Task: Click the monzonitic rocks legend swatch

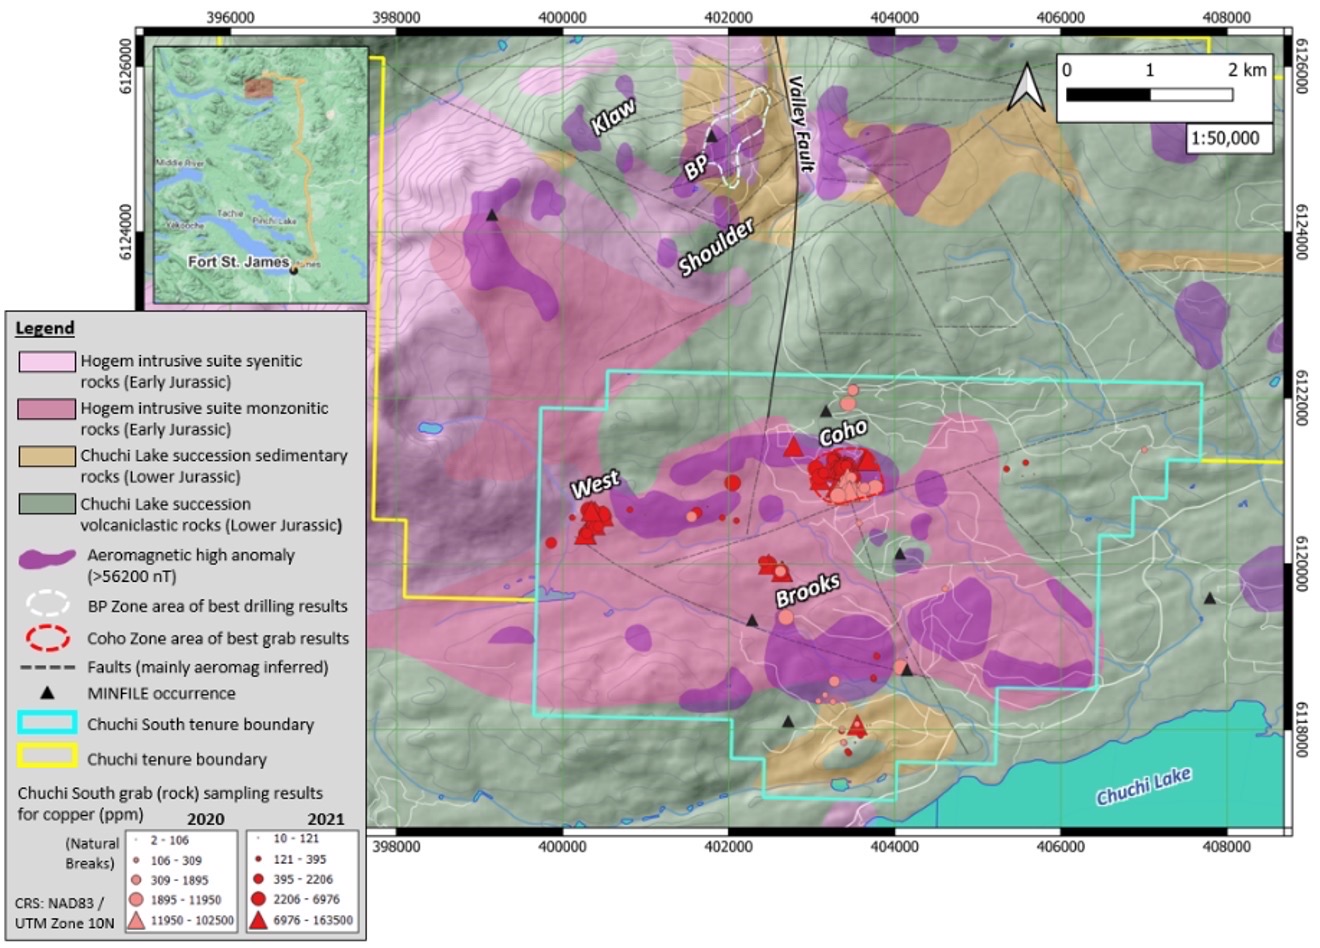Action: [x=46, y=409]
